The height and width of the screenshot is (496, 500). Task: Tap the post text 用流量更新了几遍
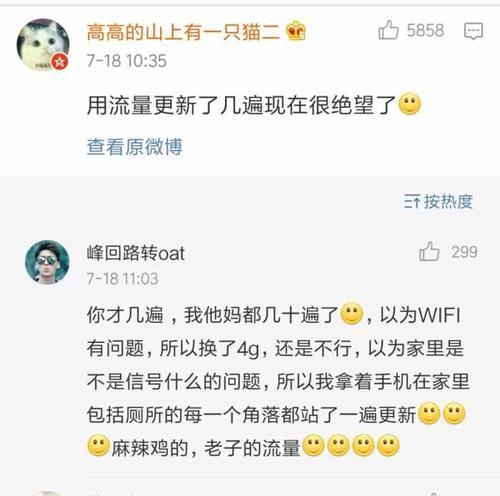[x=175, y=105]
